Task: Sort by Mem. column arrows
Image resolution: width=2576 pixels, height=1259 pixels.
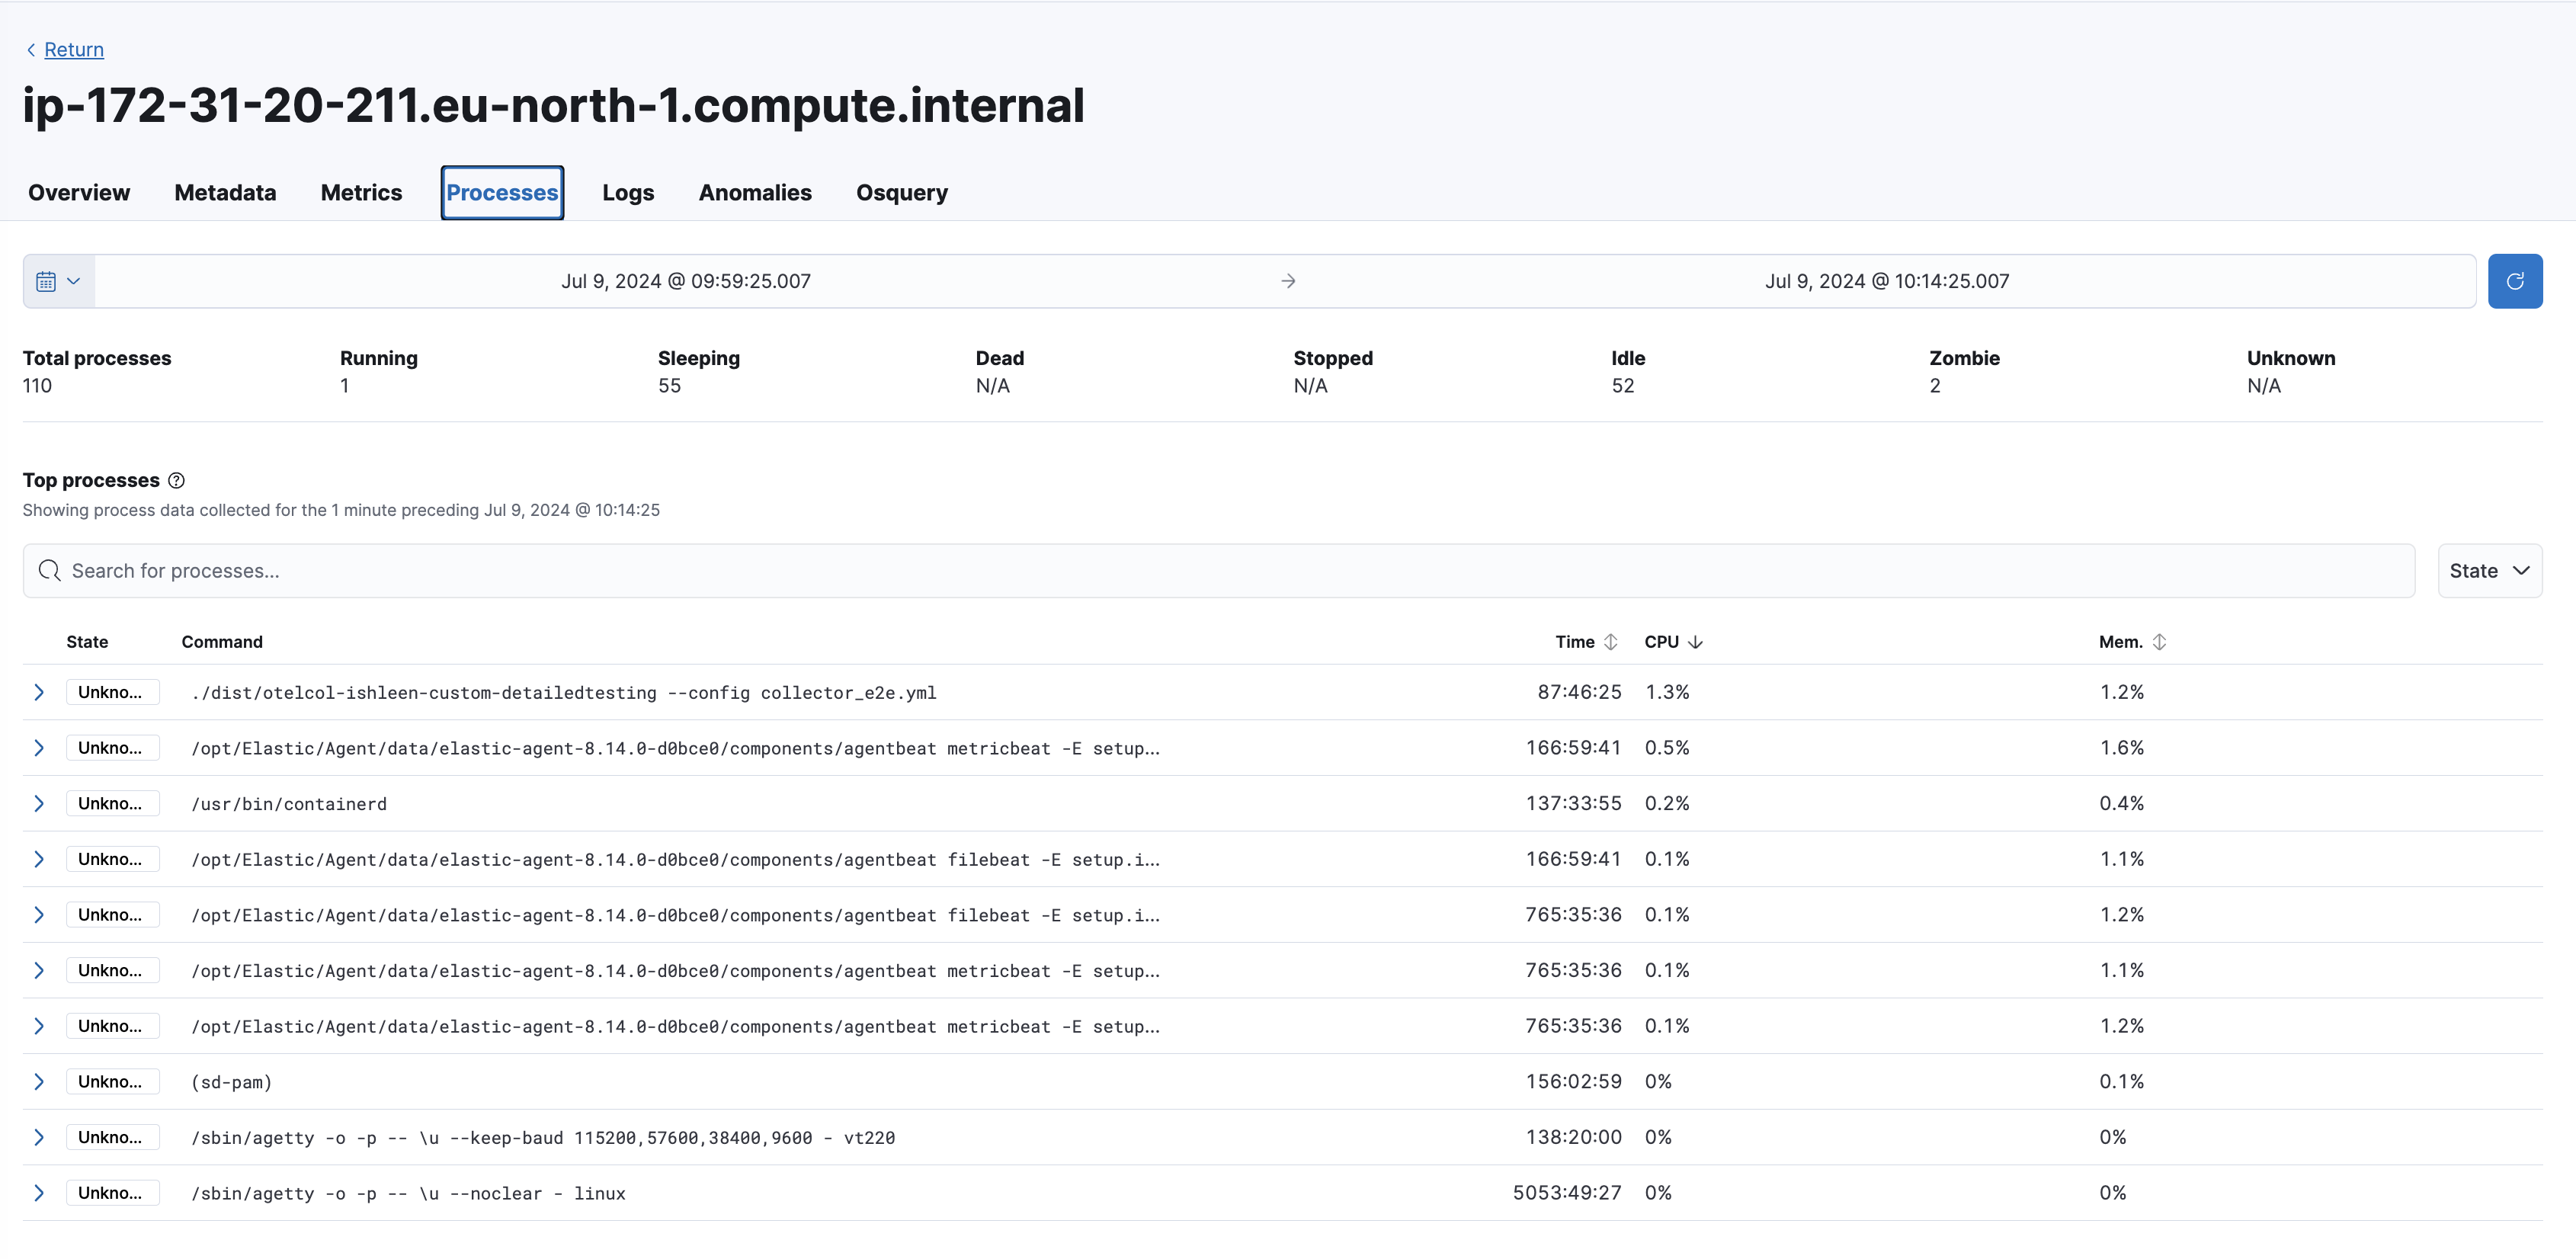Action: pos(2159,642)
